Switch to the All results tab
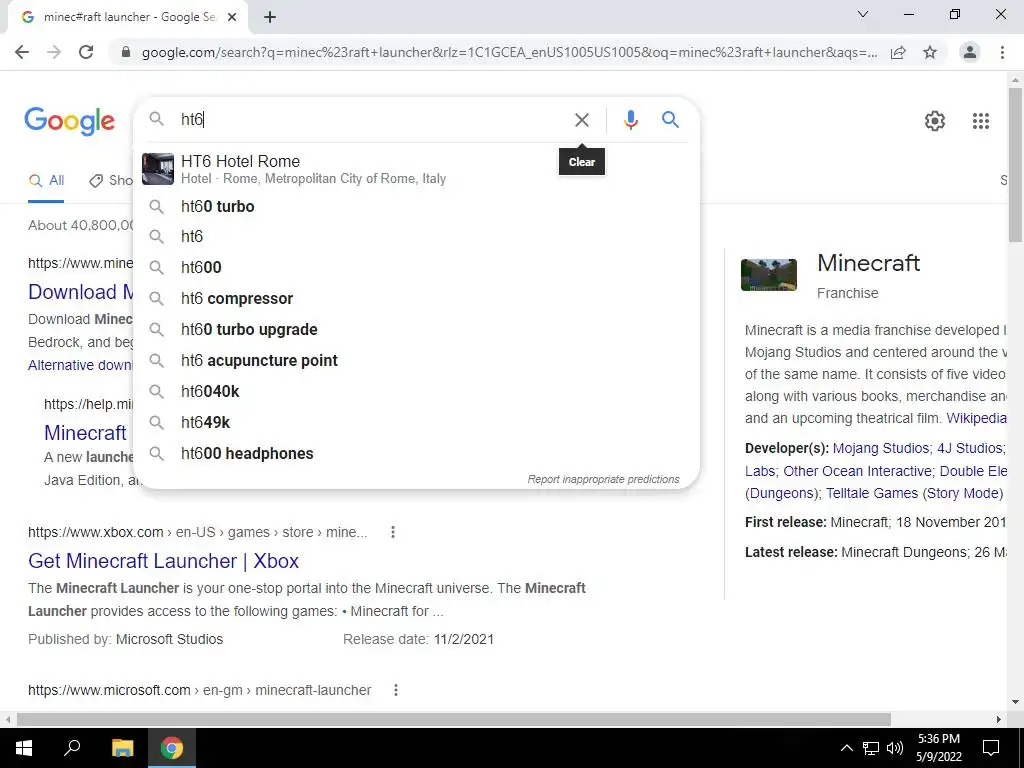 (46, 181)
